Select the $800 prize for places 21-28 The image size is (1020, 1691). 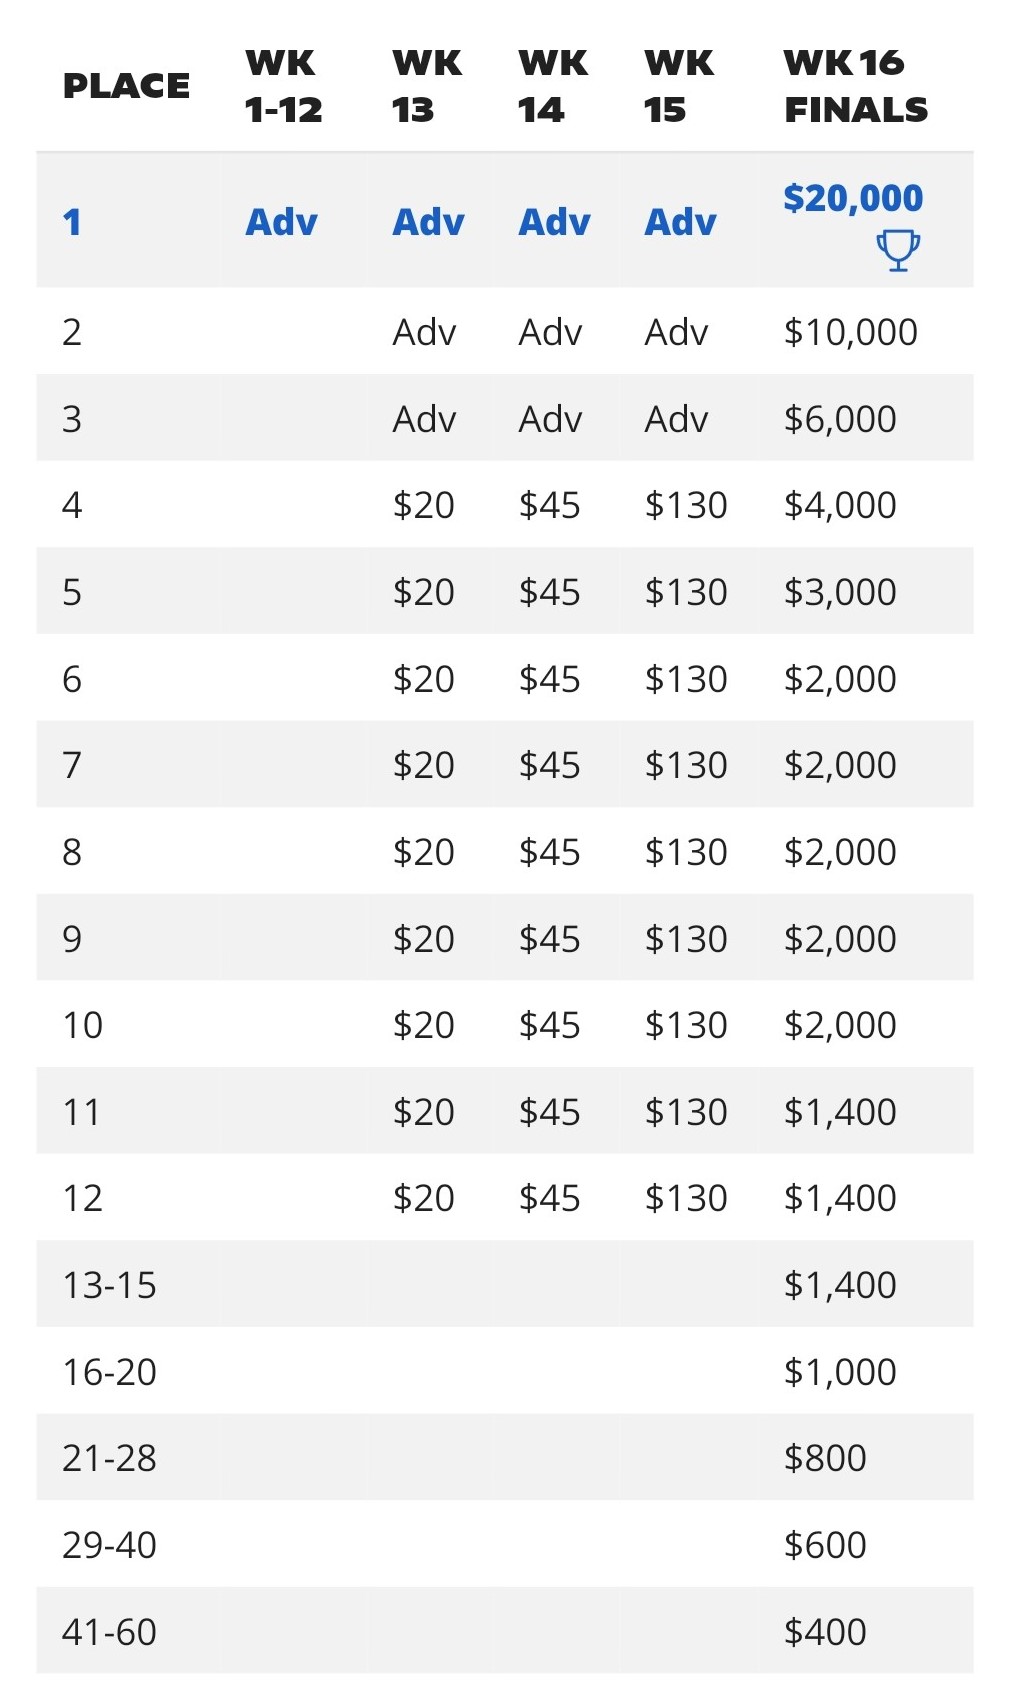[825, 1458]
